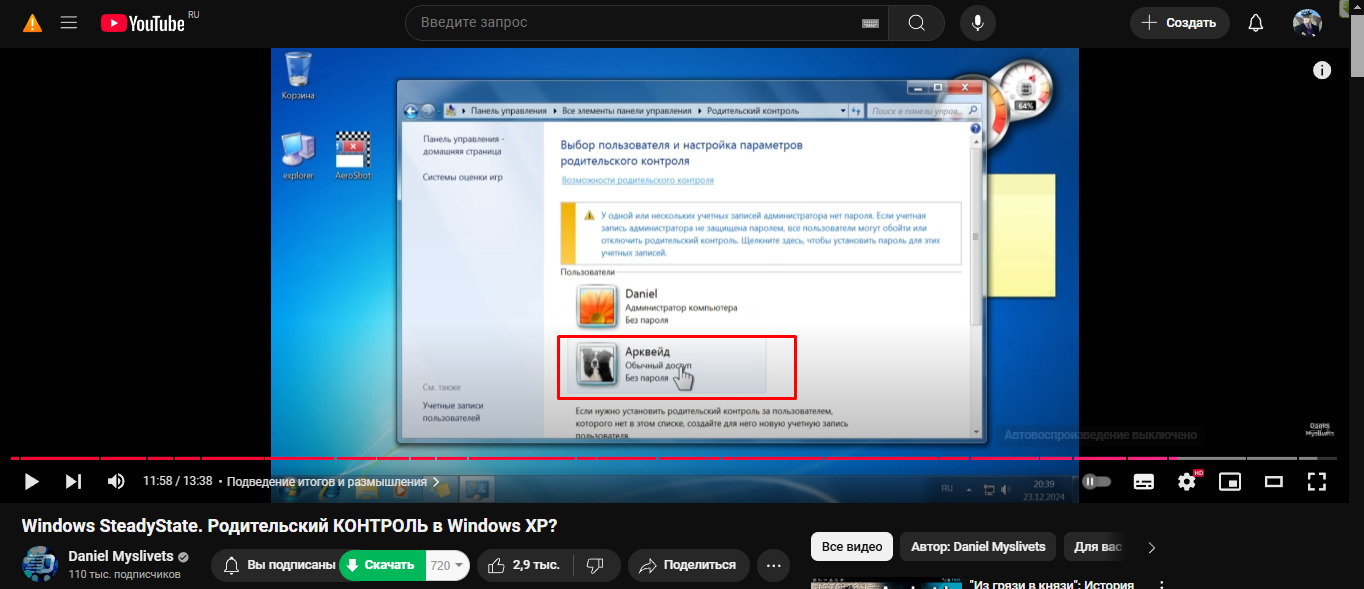Open the player settings gear
Screen dimensions: 1364x589
(1187, 481)
